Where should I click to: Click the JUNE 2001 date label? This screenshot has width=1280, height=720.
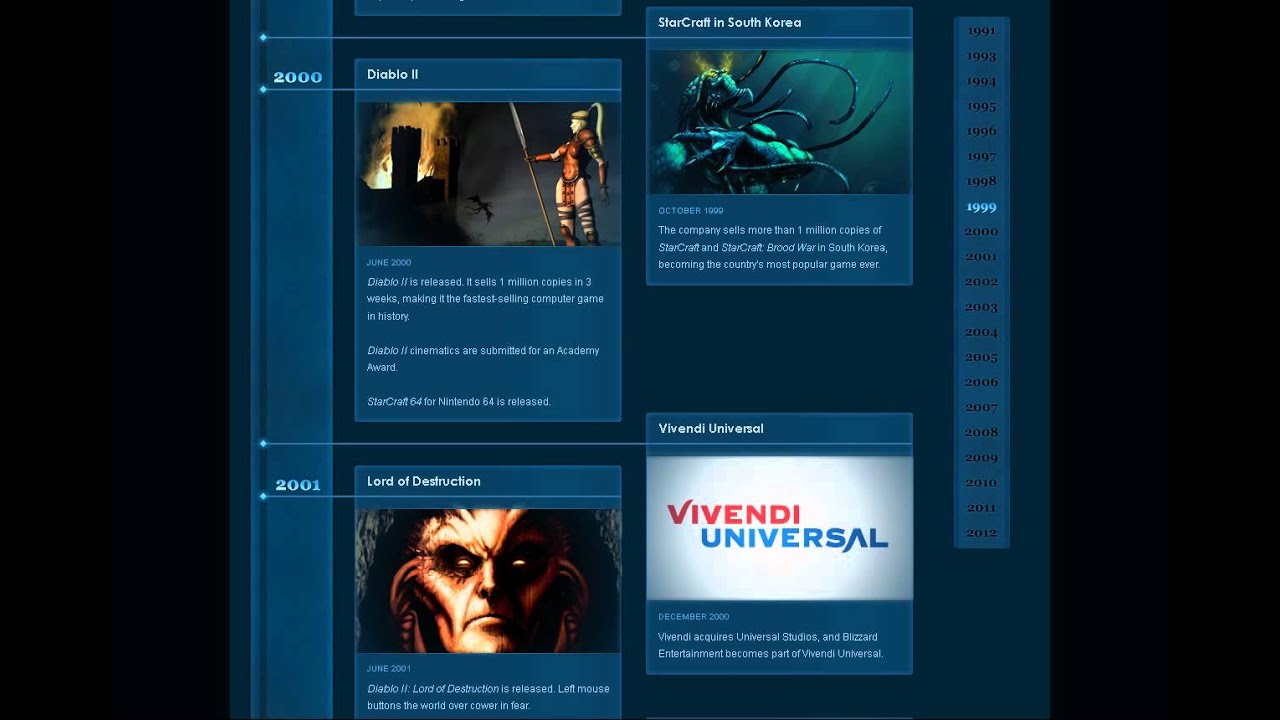[x=388, y=669]
